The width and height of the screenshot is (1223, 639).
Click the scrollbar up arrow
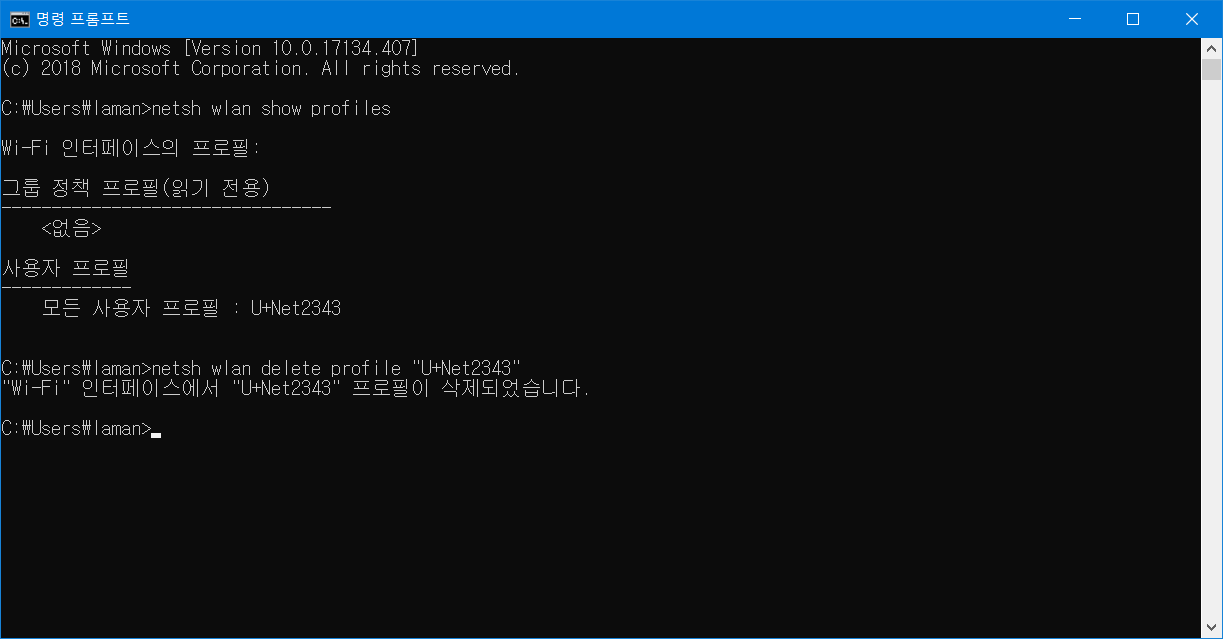coord(1212,47)
